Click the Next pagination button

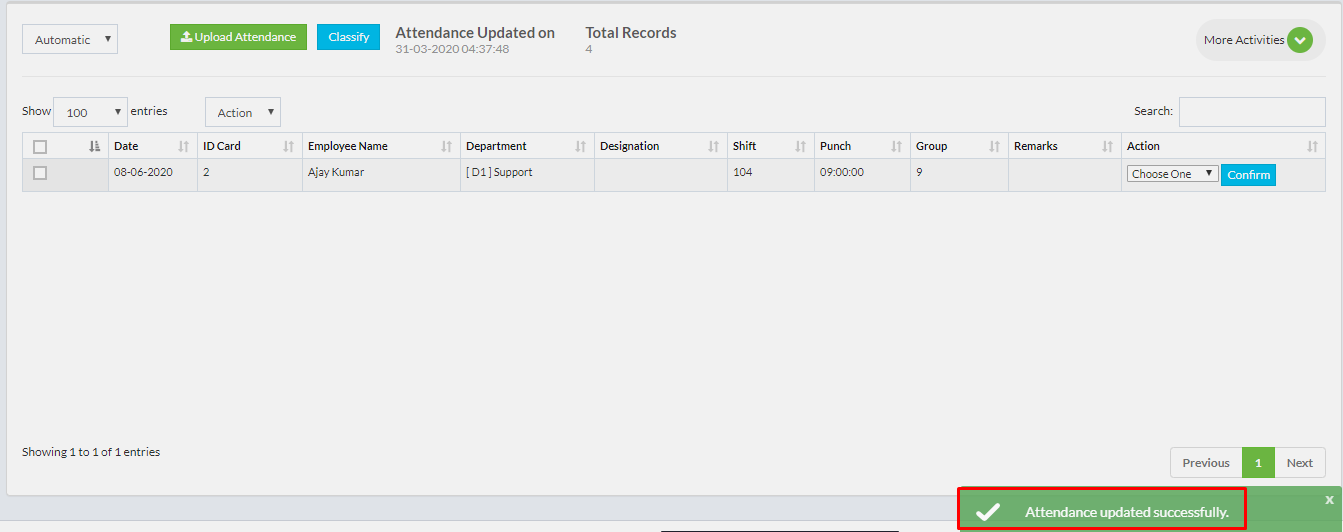click(x=1300, y=463)
